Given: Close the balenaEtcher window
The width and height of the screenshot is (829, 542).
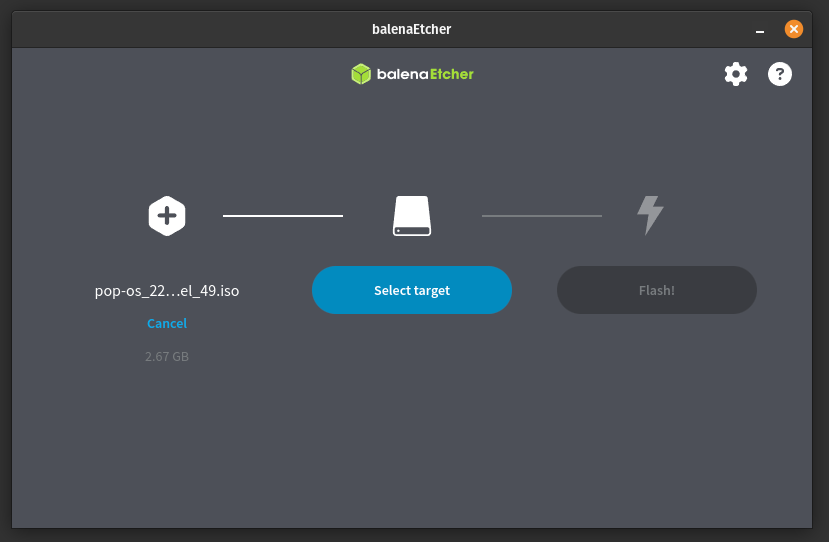Looking at the screenshot, I should [794, 29].
